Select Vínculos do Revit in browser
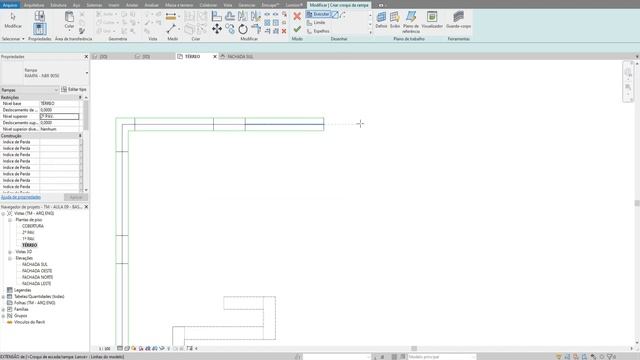 pos(29,322)
